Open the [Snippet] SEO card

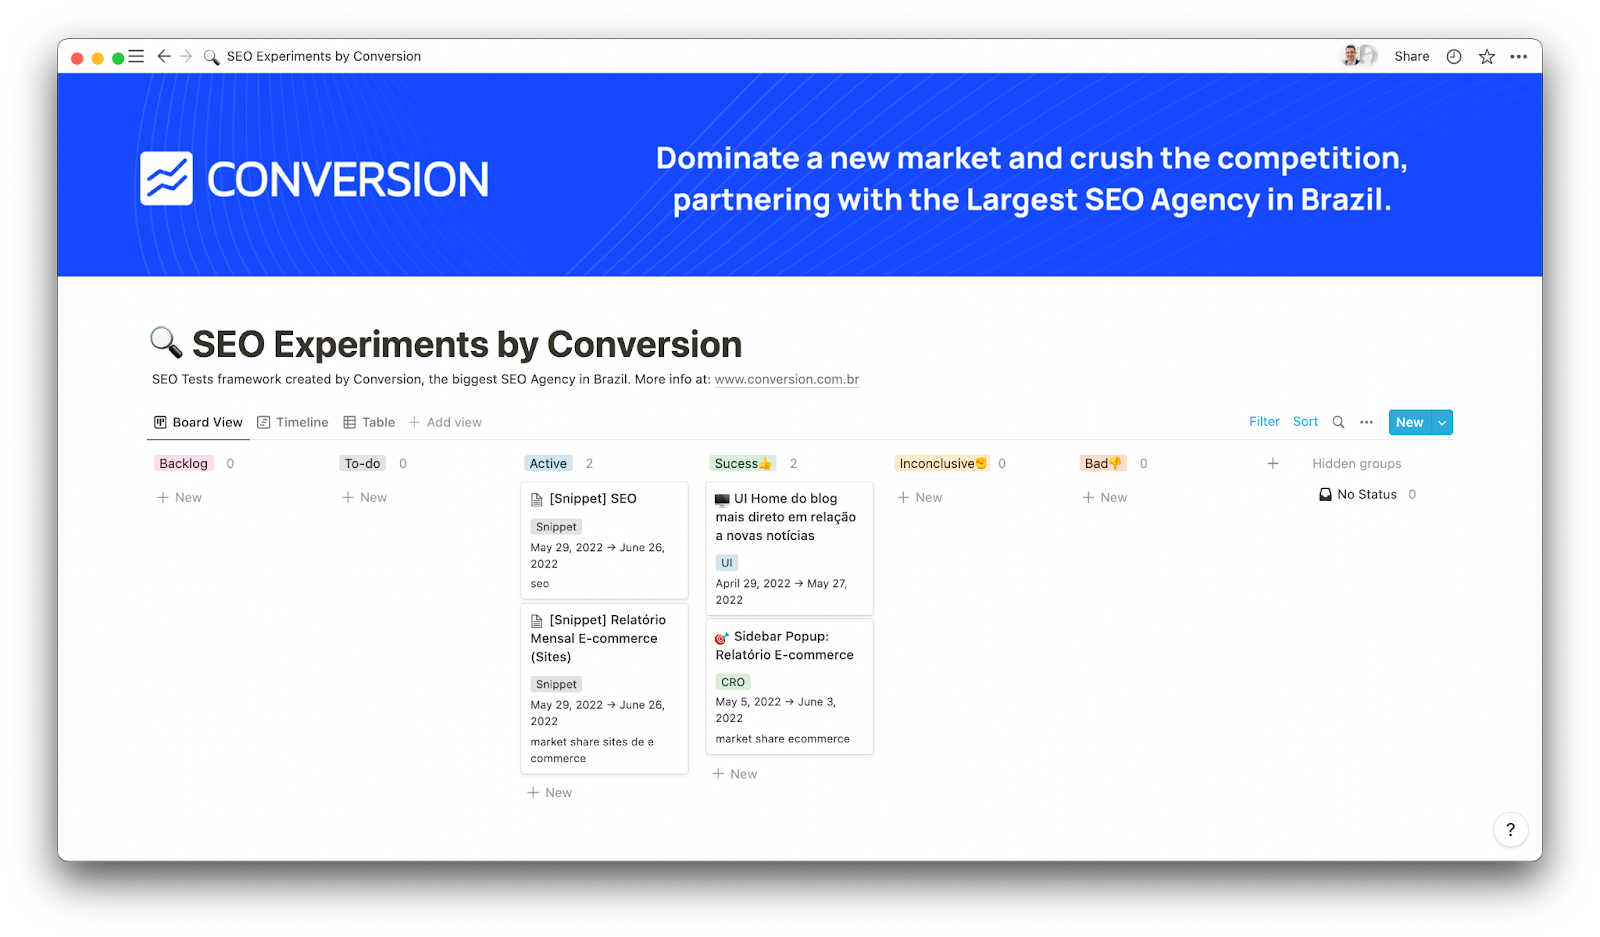pos(604,540)
